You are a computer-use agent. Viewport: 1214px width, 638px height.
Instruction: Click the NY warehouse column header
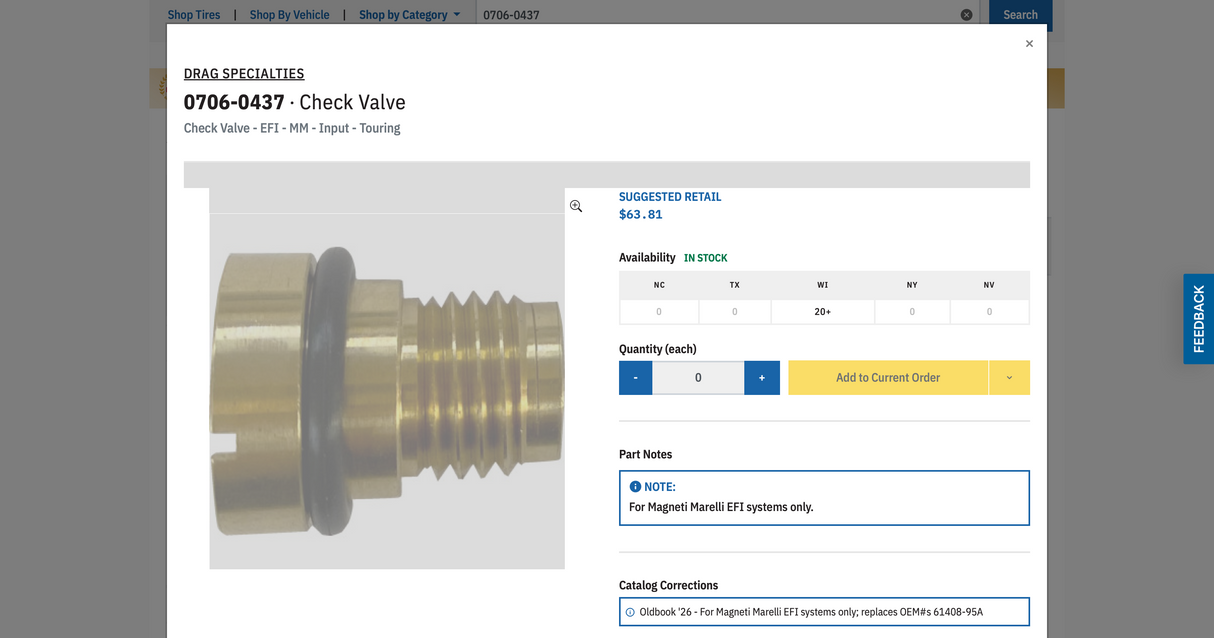(912, 285)
